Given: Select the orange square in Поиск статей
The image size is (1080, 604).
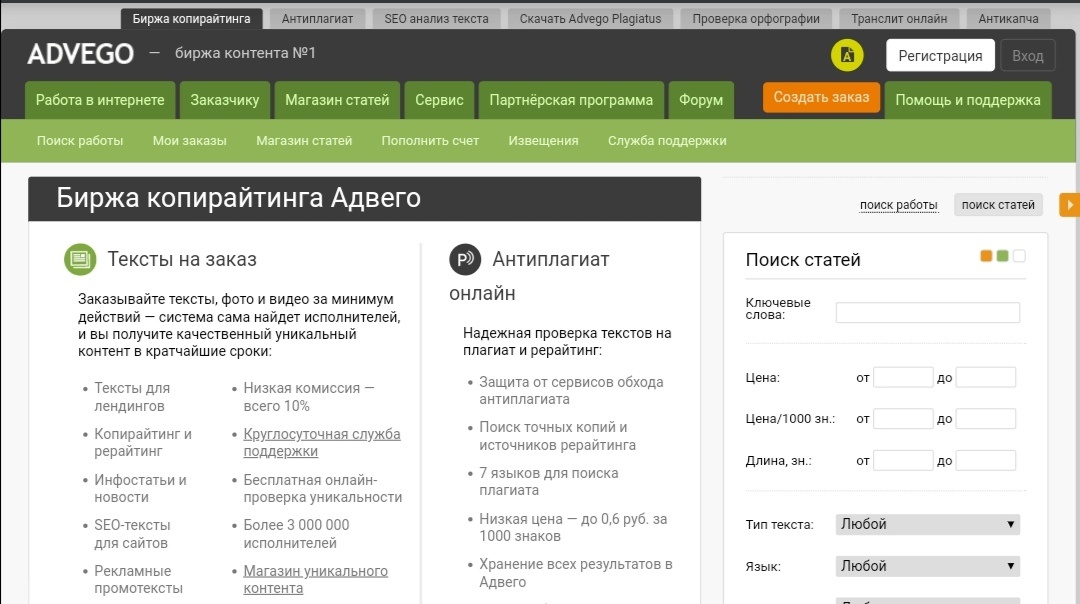Looking at the screenshot, I should (x=986, y=256).
